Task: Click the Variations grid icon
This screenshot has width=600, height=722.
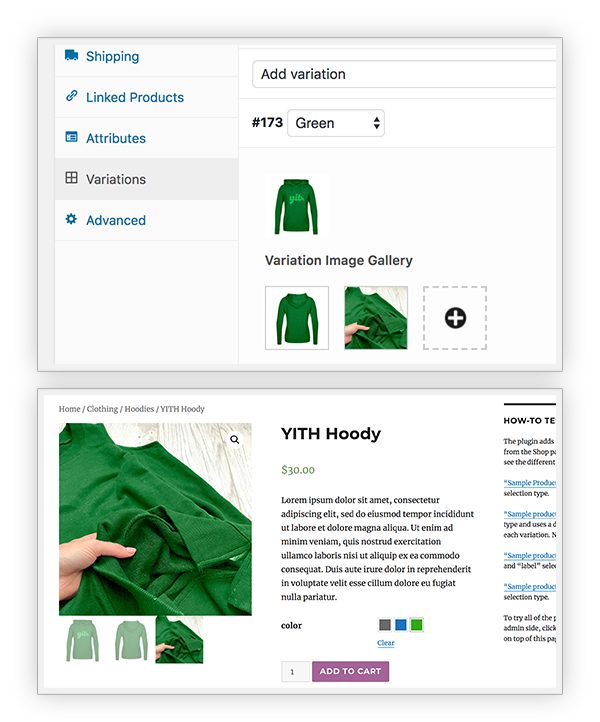Action: click(x=71, y=179)
